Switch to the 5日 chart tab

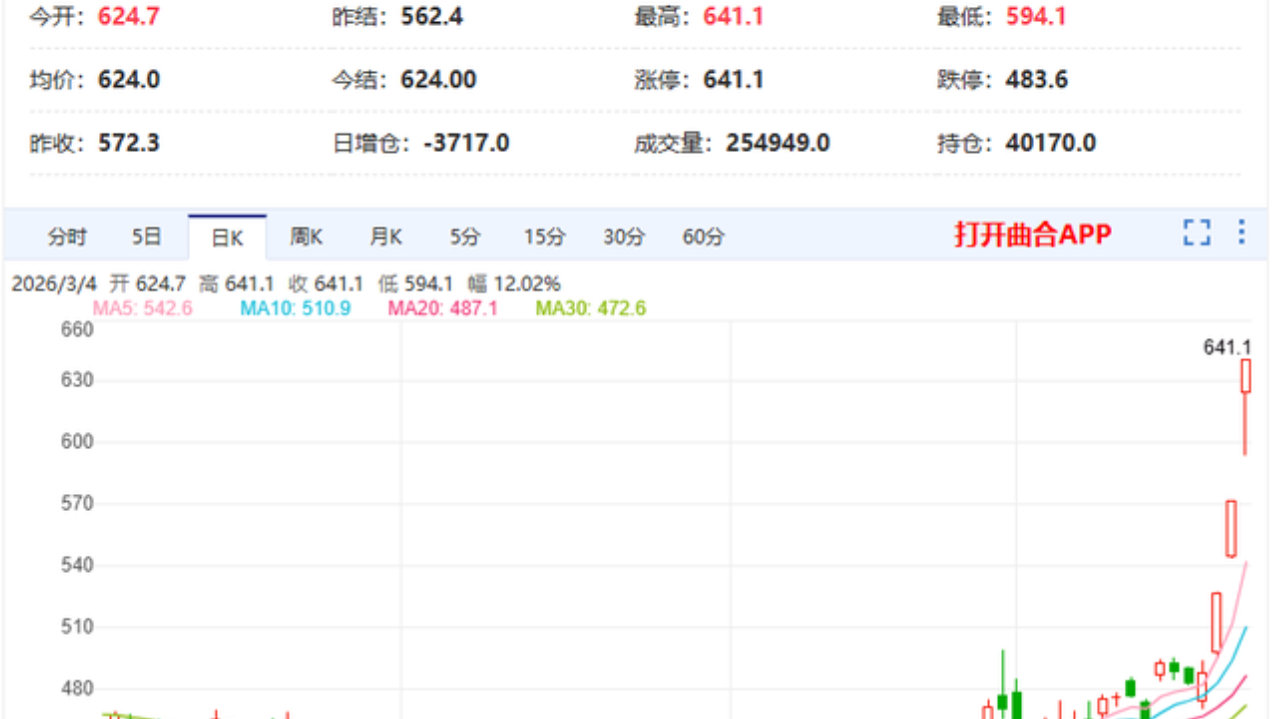(148, 236)
